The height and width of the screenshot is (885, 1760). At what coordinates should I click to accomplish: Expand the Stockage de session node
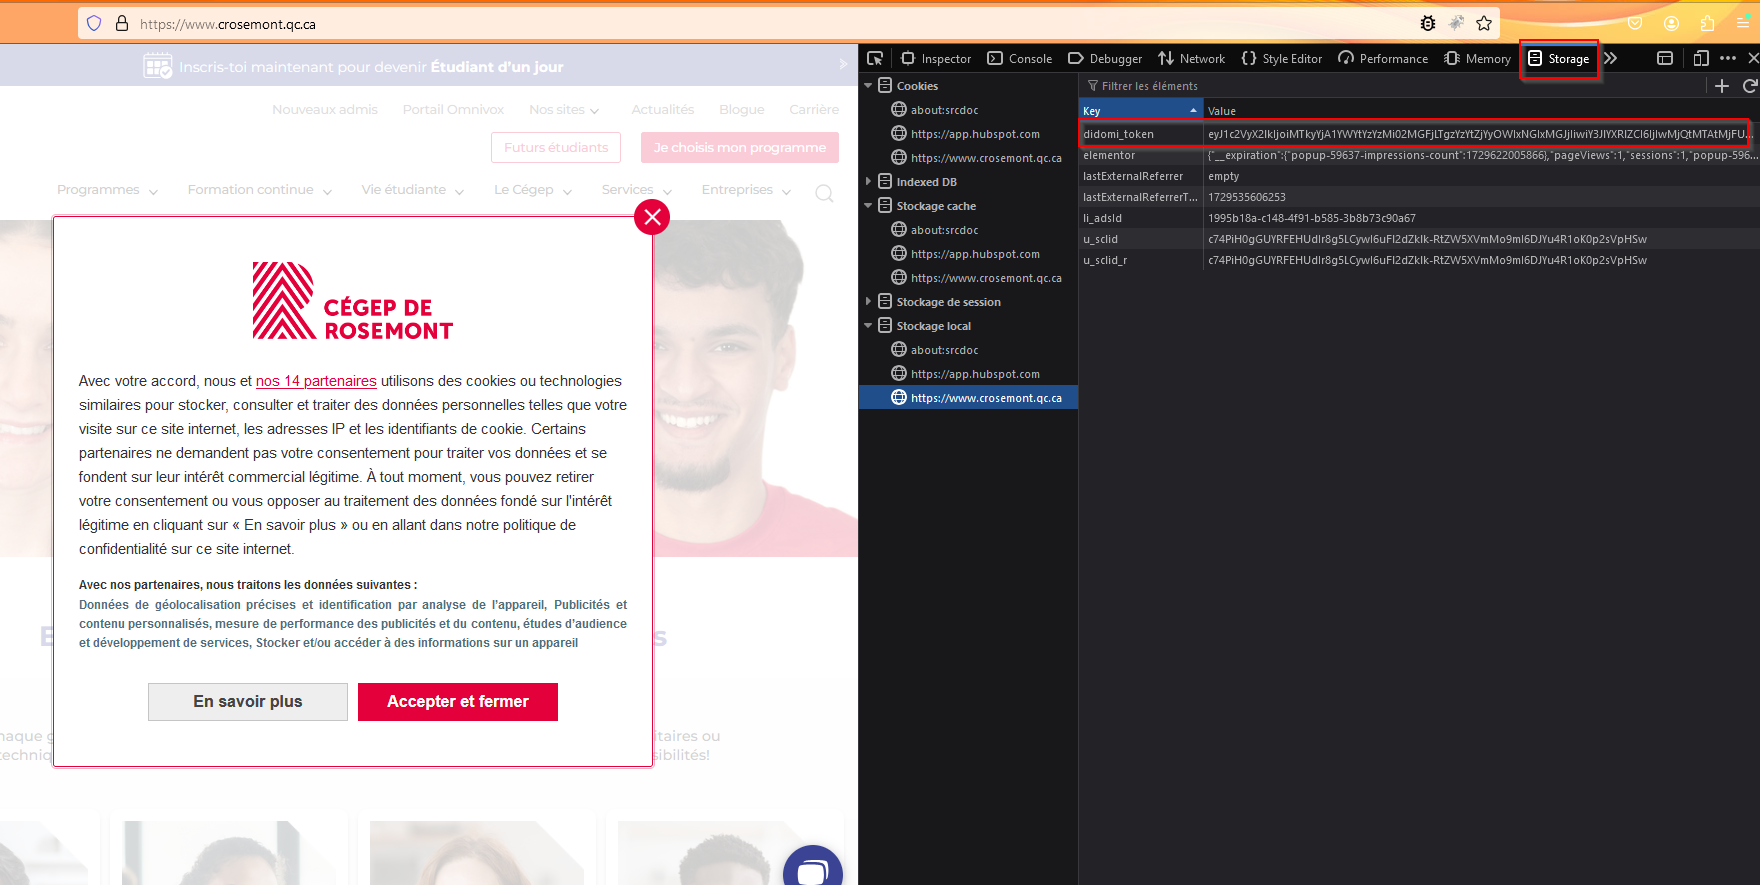[868, 302]
